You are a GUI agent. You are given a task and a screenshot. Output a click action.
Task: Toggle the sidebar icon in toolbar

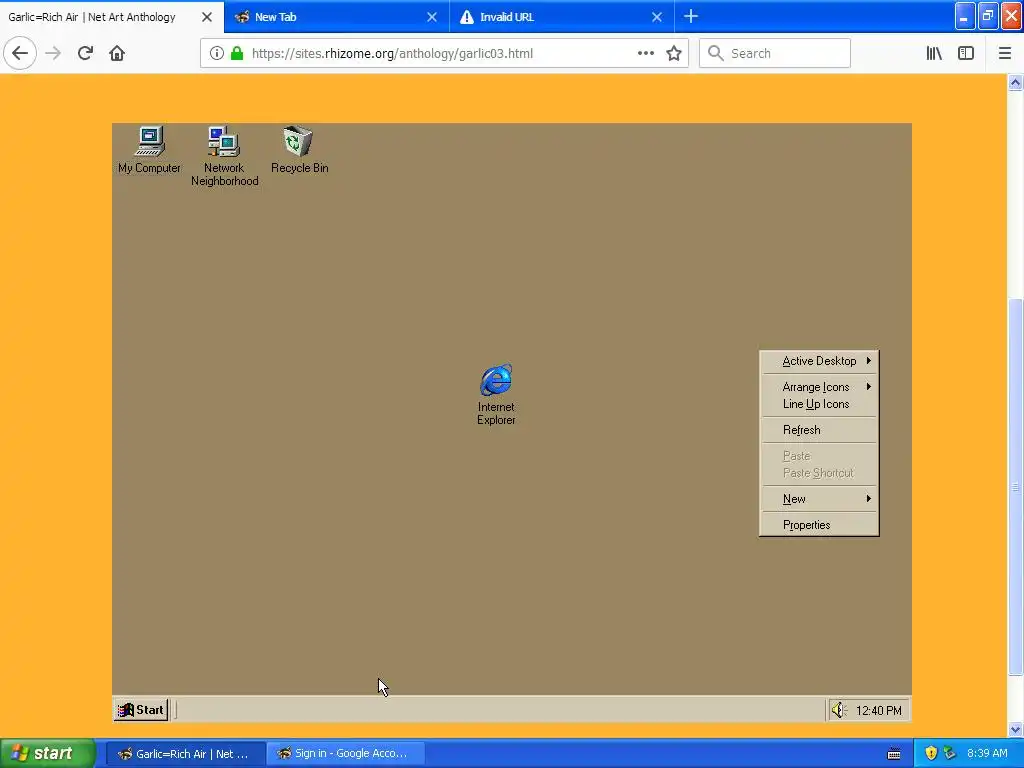[966, 54]
